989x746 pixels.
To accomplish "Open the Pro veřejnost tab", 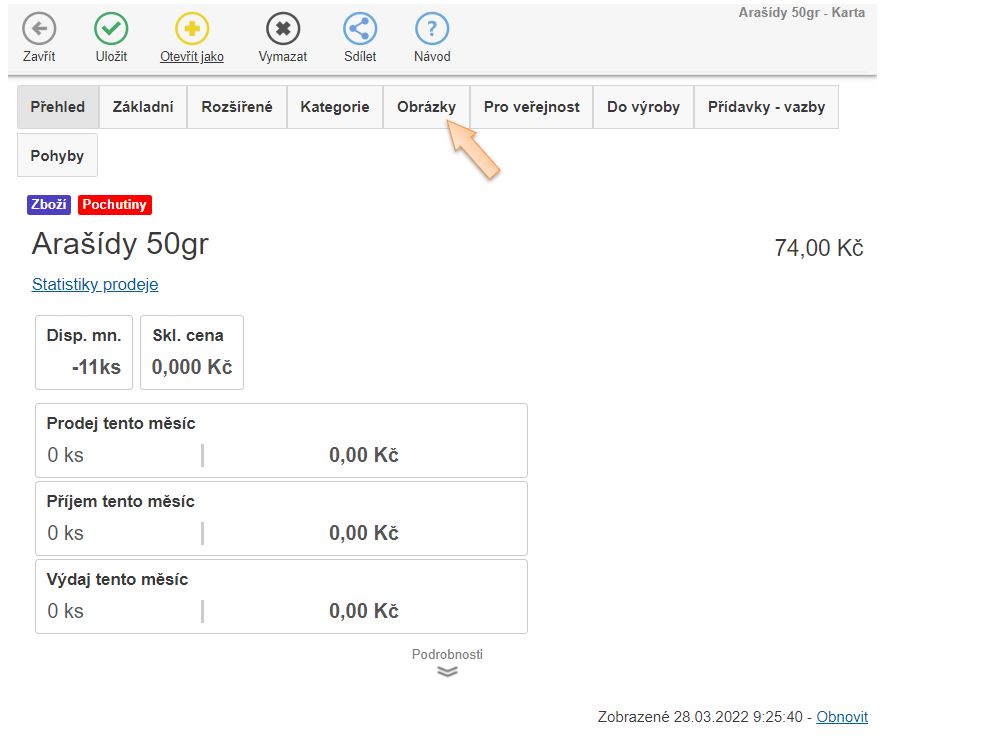I will click(x=531, y=107).
